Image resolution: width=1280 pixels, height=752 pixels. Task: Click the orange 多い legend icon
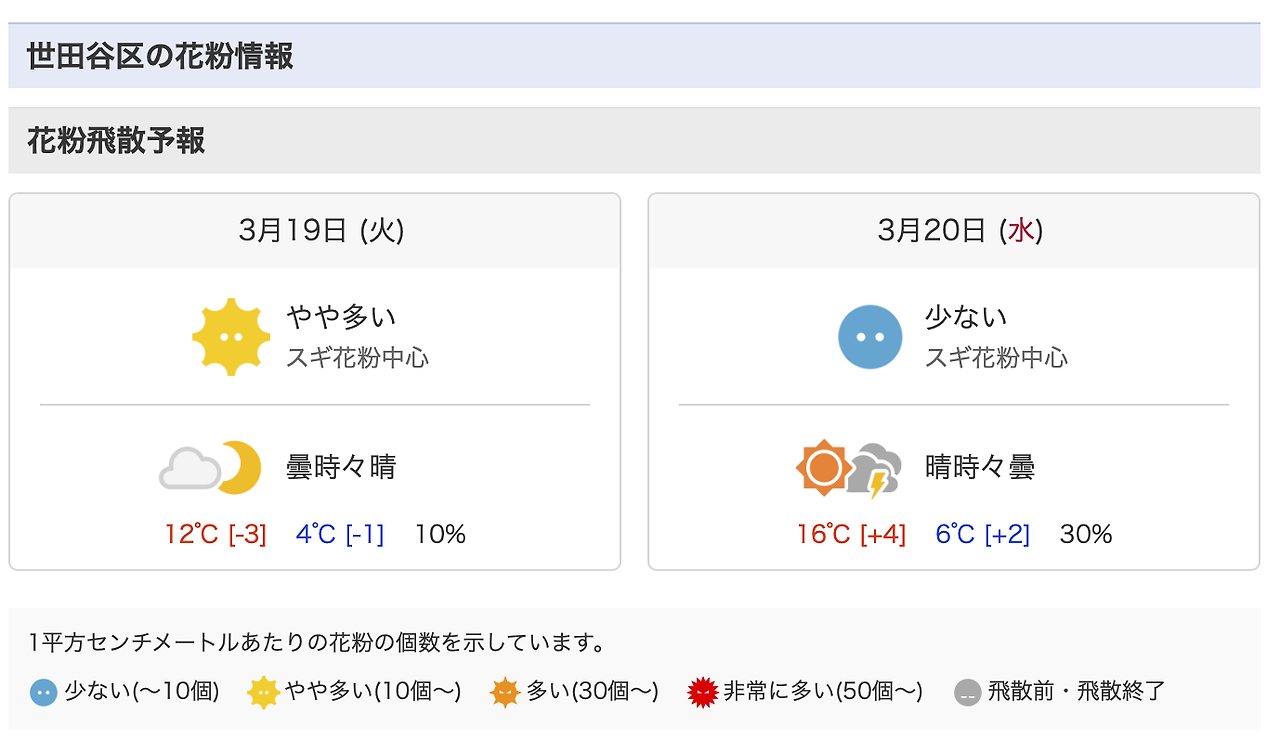tap(506, 692)
